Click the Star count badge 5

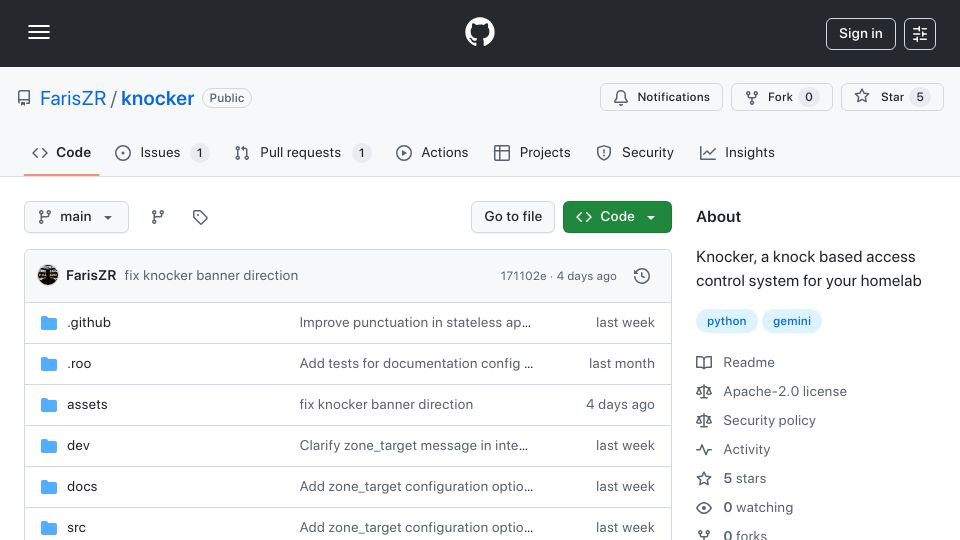920,97
